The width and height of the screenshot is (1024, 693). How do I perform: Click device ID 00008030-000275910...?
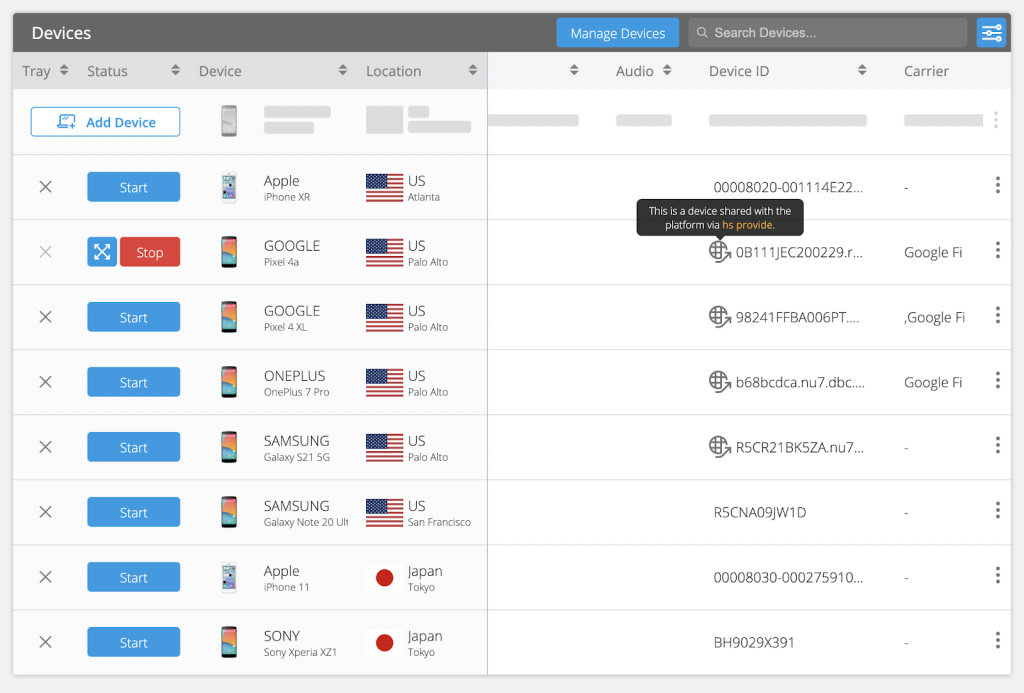pos(788,577)
